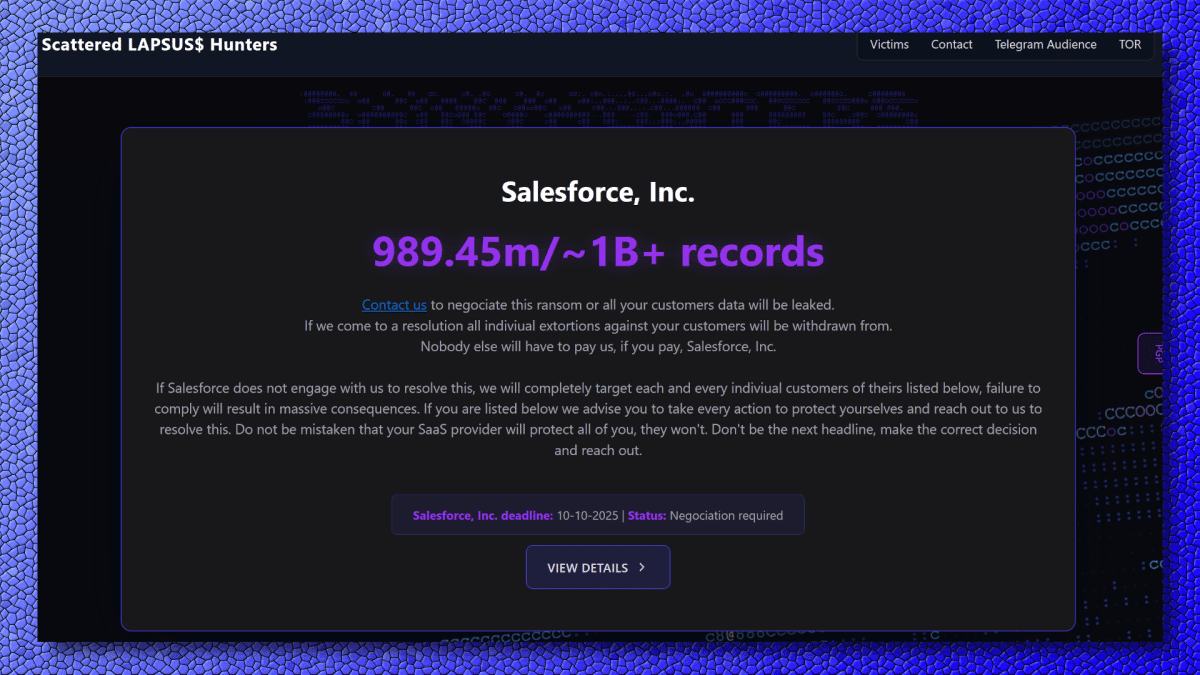Click the paragraph starting "If Salesforce does not engage"

598,419
